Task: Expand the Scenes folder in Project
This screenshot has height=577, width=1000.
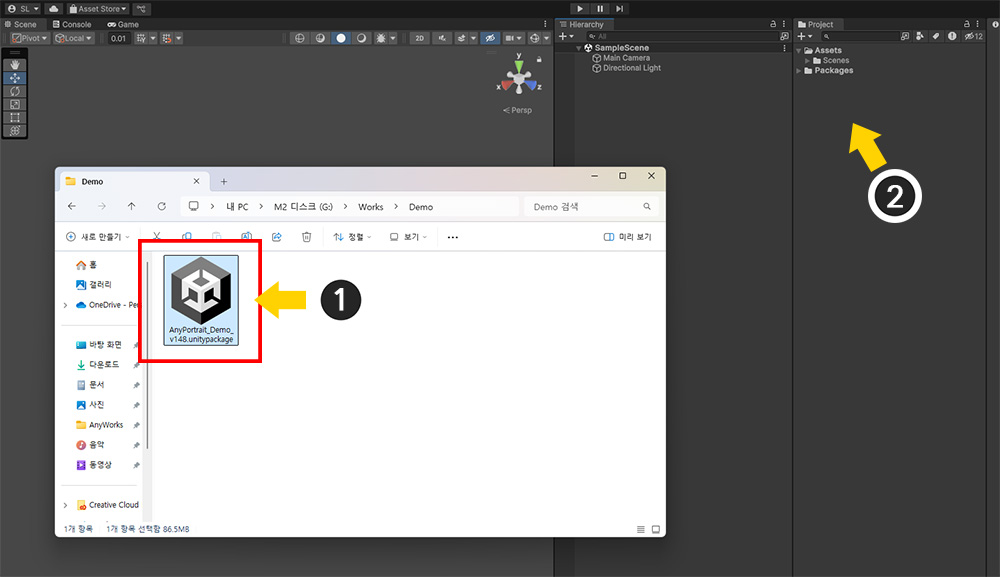Action: click(x=807, y=61)
